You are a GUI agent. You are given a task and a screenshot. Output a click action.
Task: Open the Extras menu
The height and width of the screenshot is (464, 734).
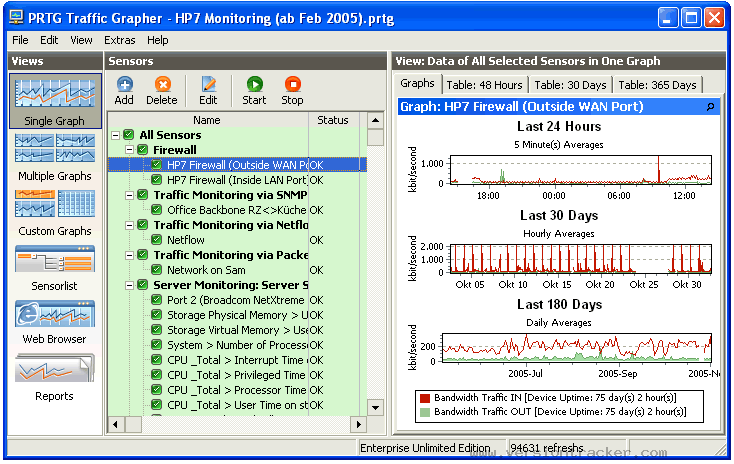click(x=119, y=40)
